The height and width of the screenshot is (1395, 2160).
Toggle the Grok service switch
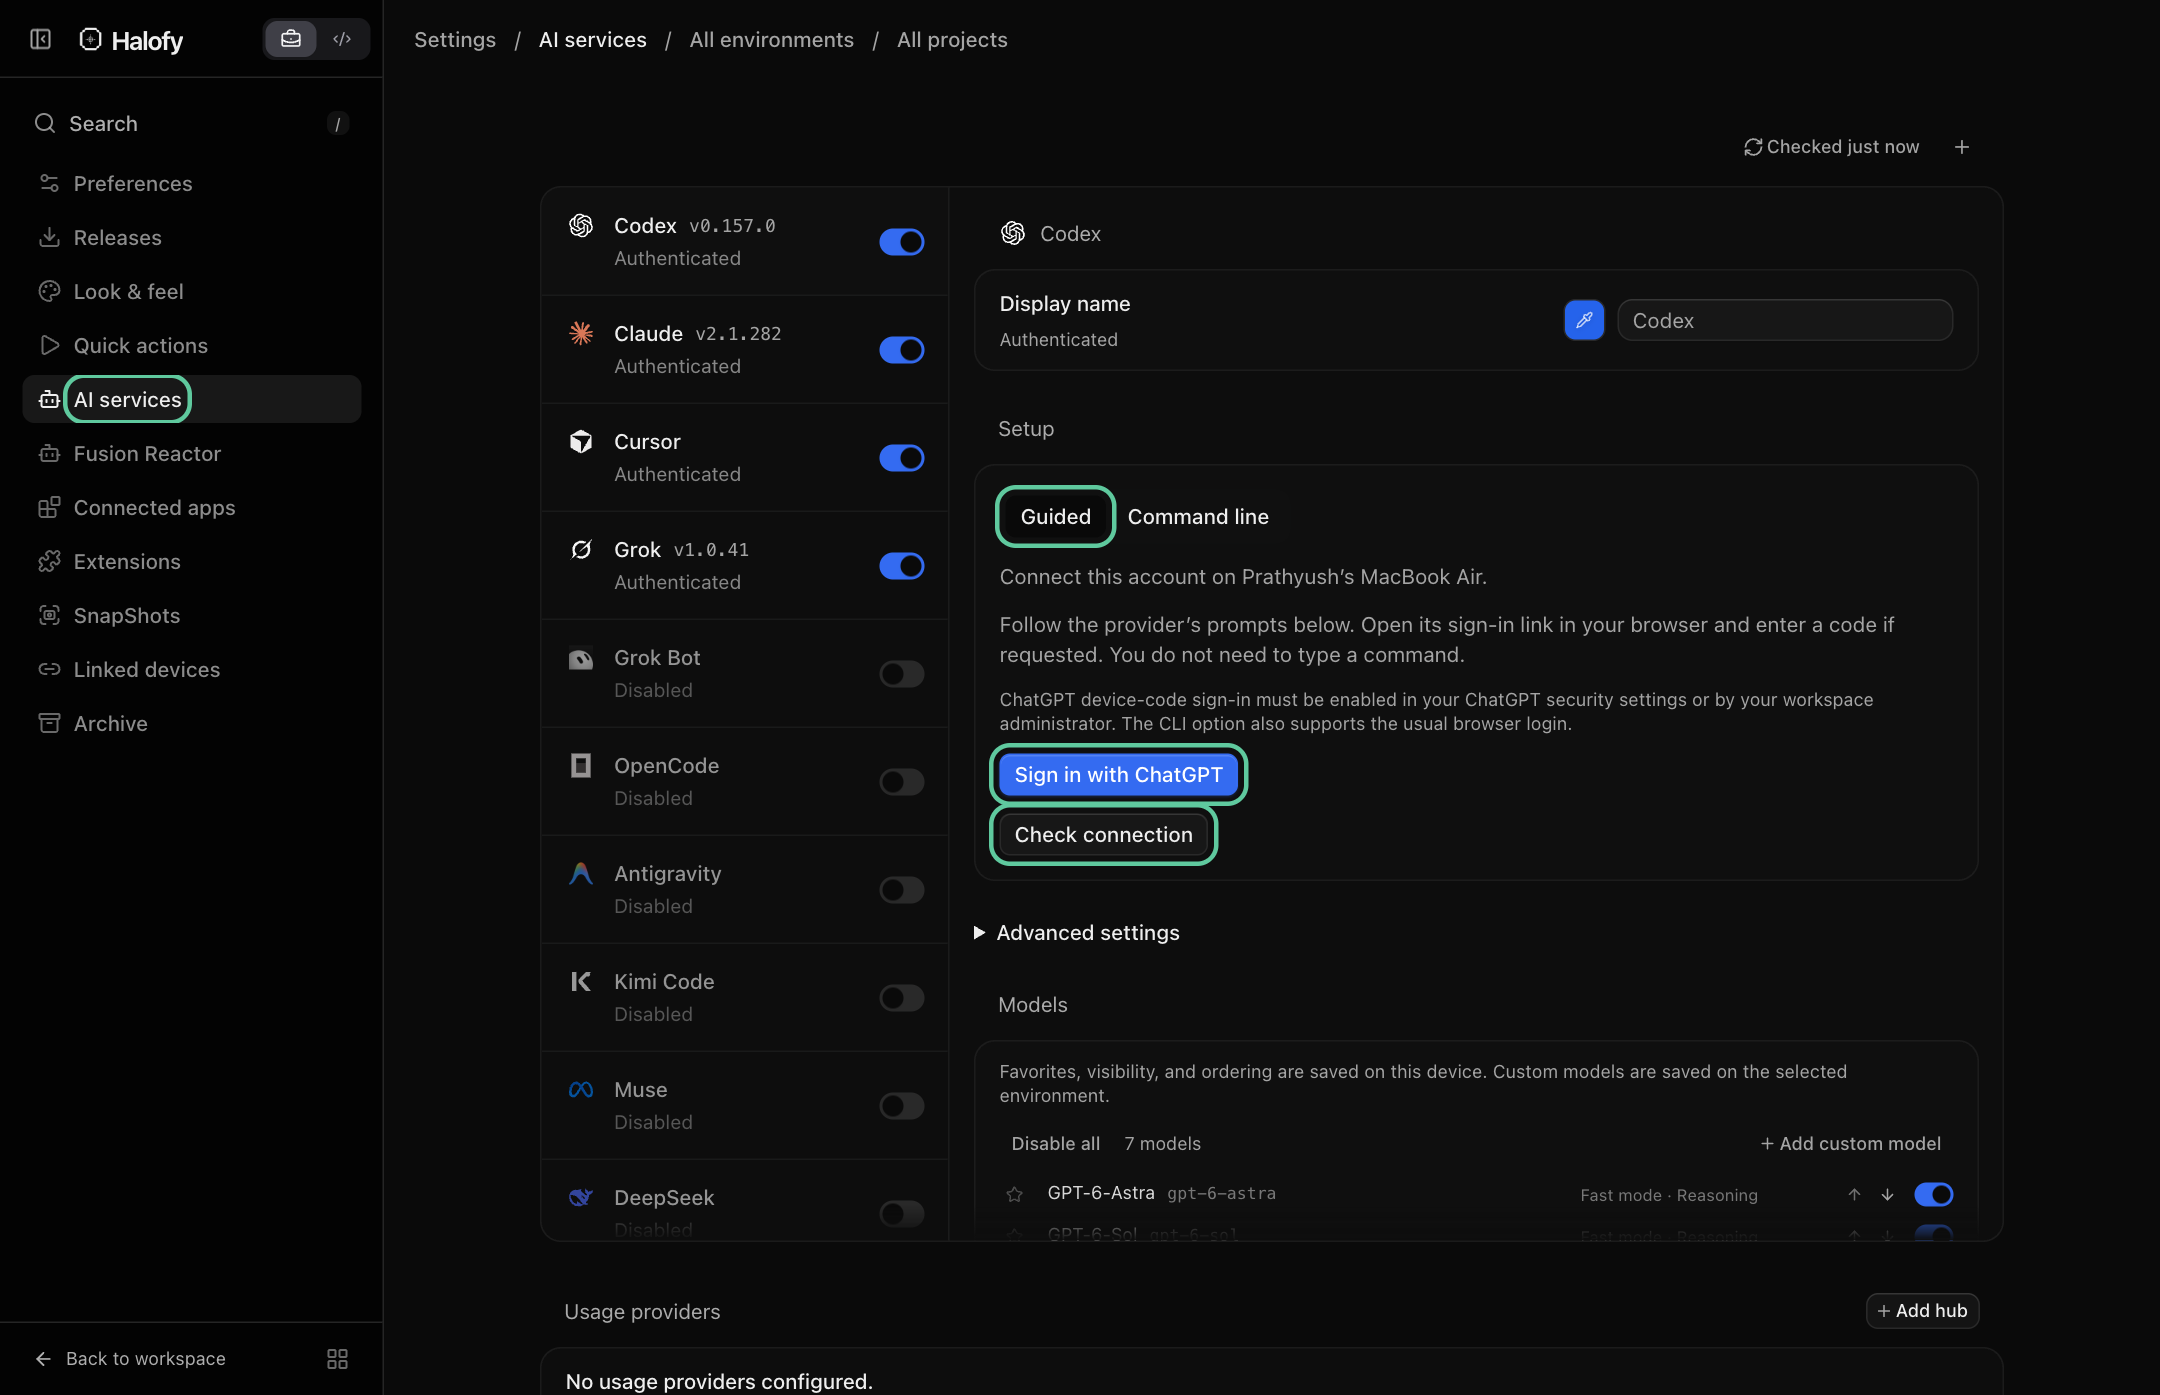click(901, 566)
